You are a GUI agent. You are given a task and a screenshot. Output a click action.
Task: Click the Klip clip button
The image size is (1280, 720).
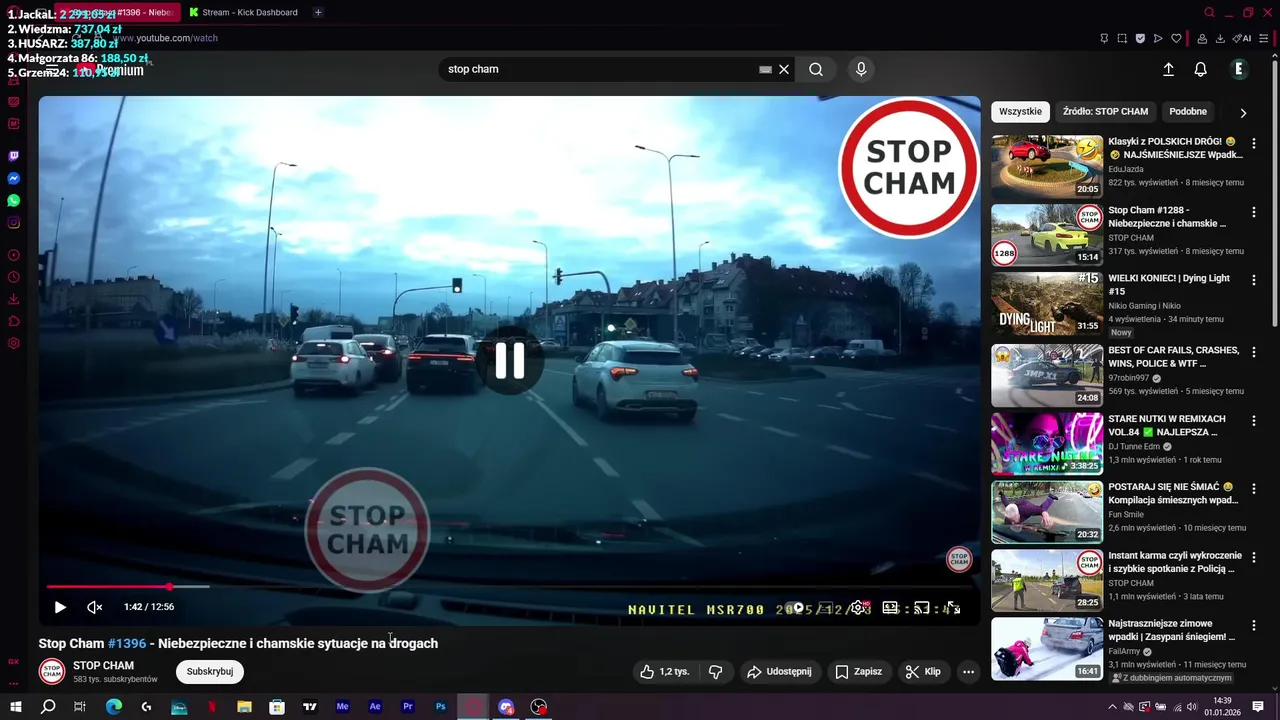point(923,672)
